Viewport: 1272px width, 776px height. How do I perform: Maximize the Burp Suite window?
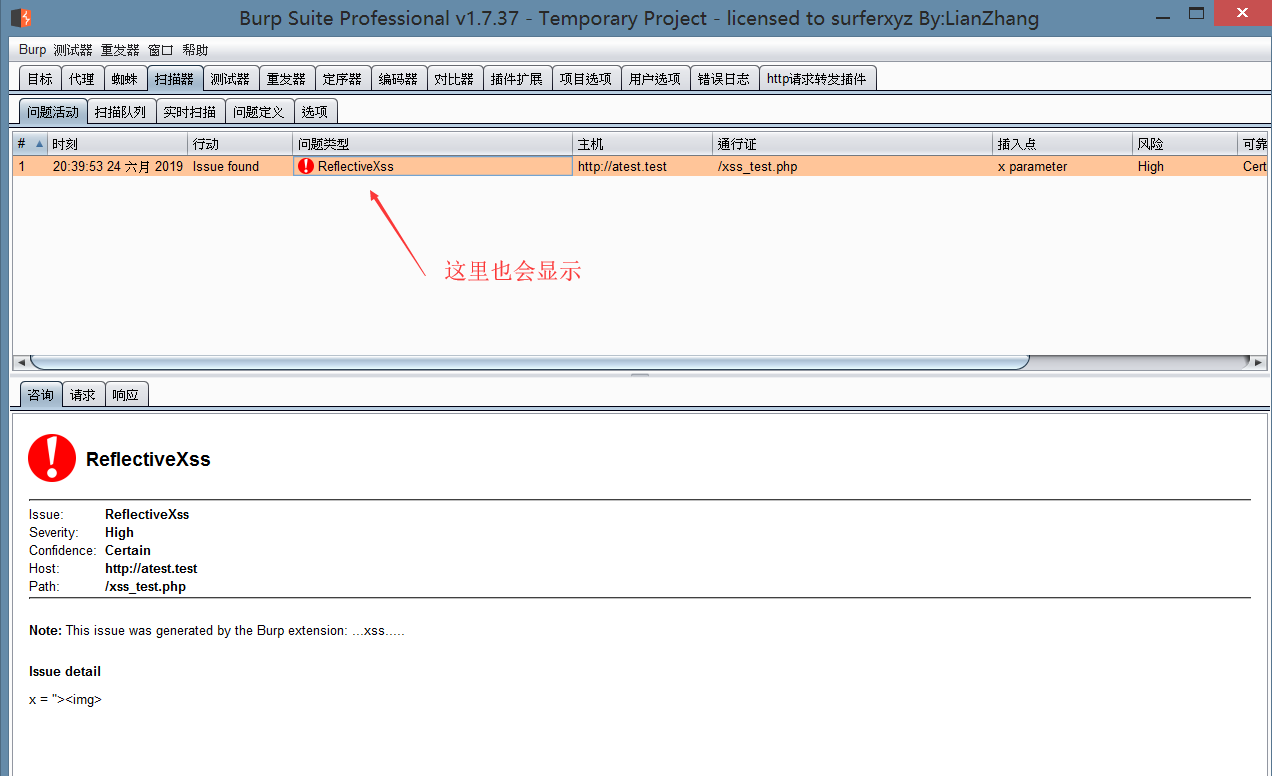click(x=1196, y=14)
